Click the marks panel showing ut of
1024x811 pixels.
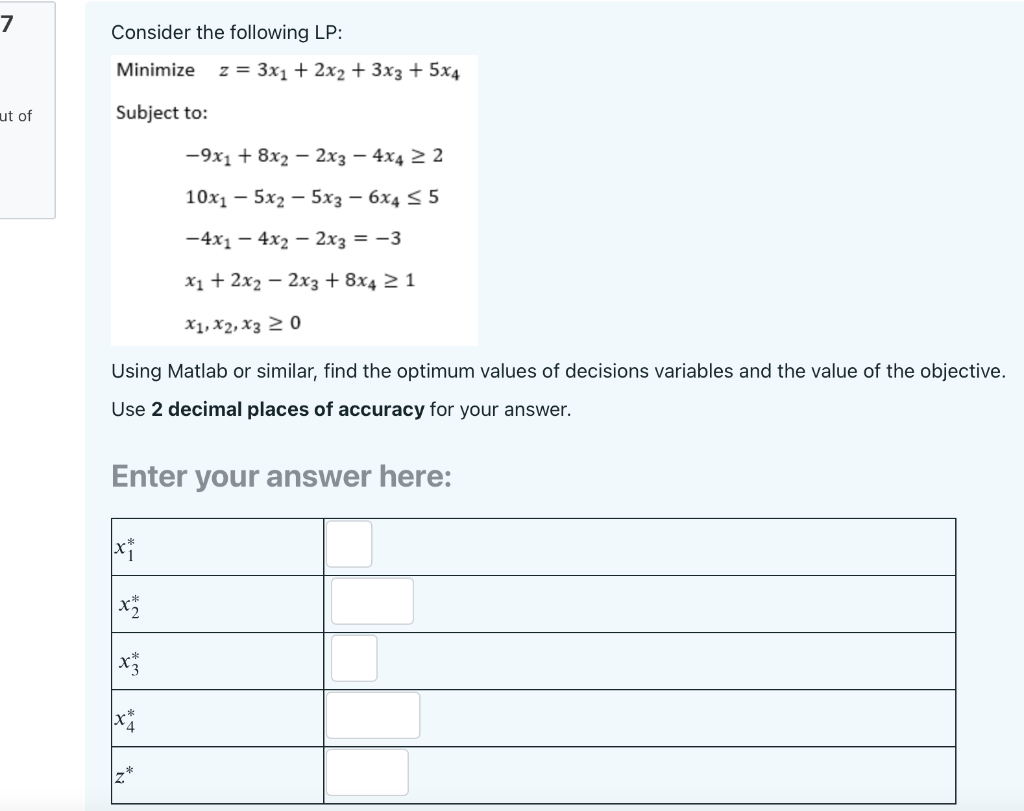click(17, 116)
